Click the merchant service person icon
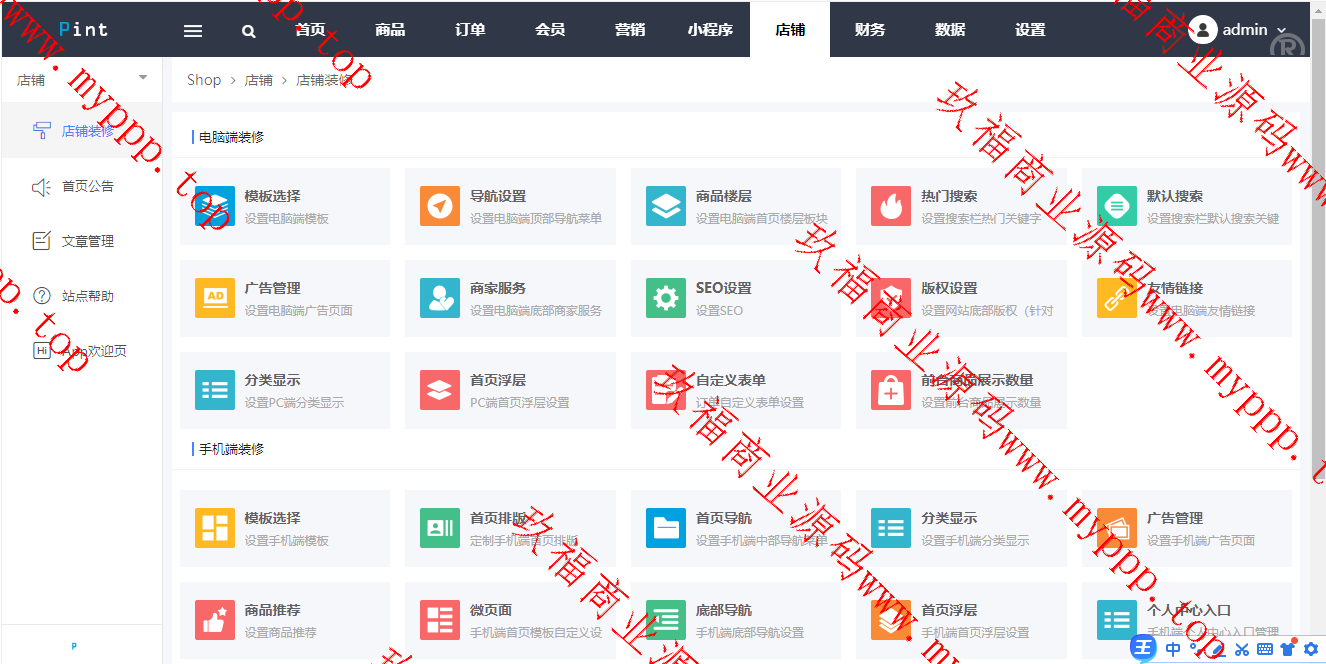This screenshot has width=1326, height=664. click(440, 298)
